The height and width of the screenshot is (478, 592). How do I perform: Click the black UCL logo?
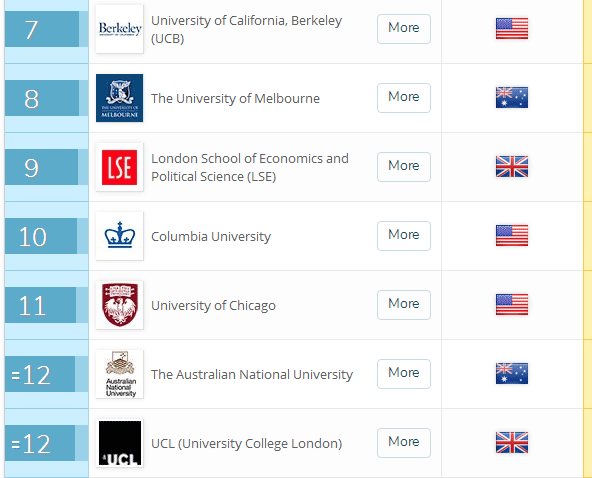pyautogui.click(x=119, y=443)
